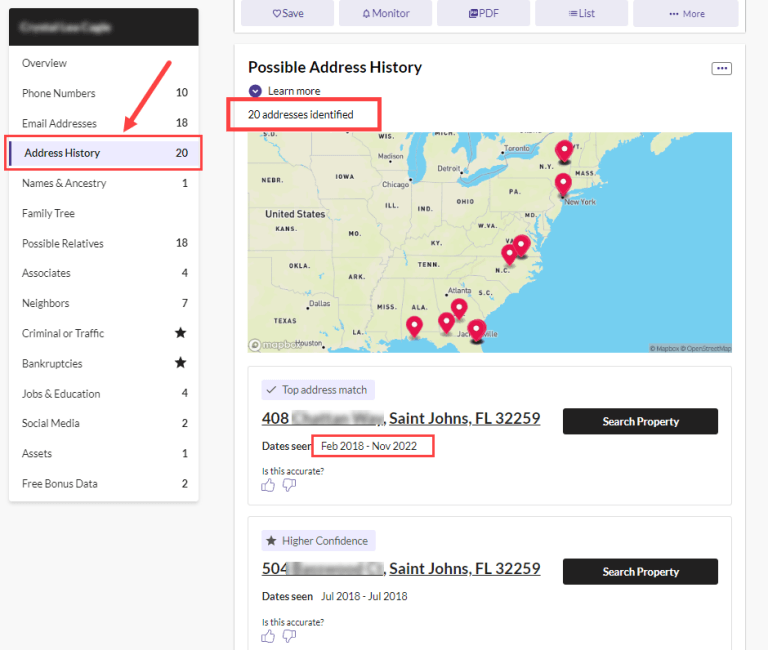The height and width of the screenshot is (650, 768).
Task: Open the three-dot options menu for Address History
Action: tap(721, 68)
